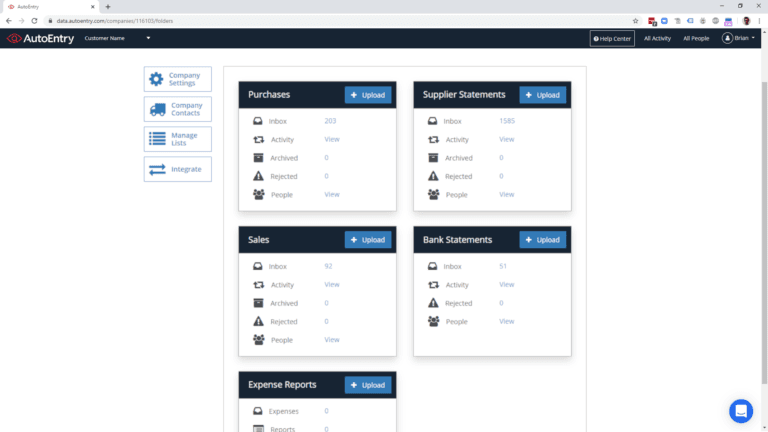768x432 pixels.
Task: Open the Brian user account menu
Action: (739, 38)
